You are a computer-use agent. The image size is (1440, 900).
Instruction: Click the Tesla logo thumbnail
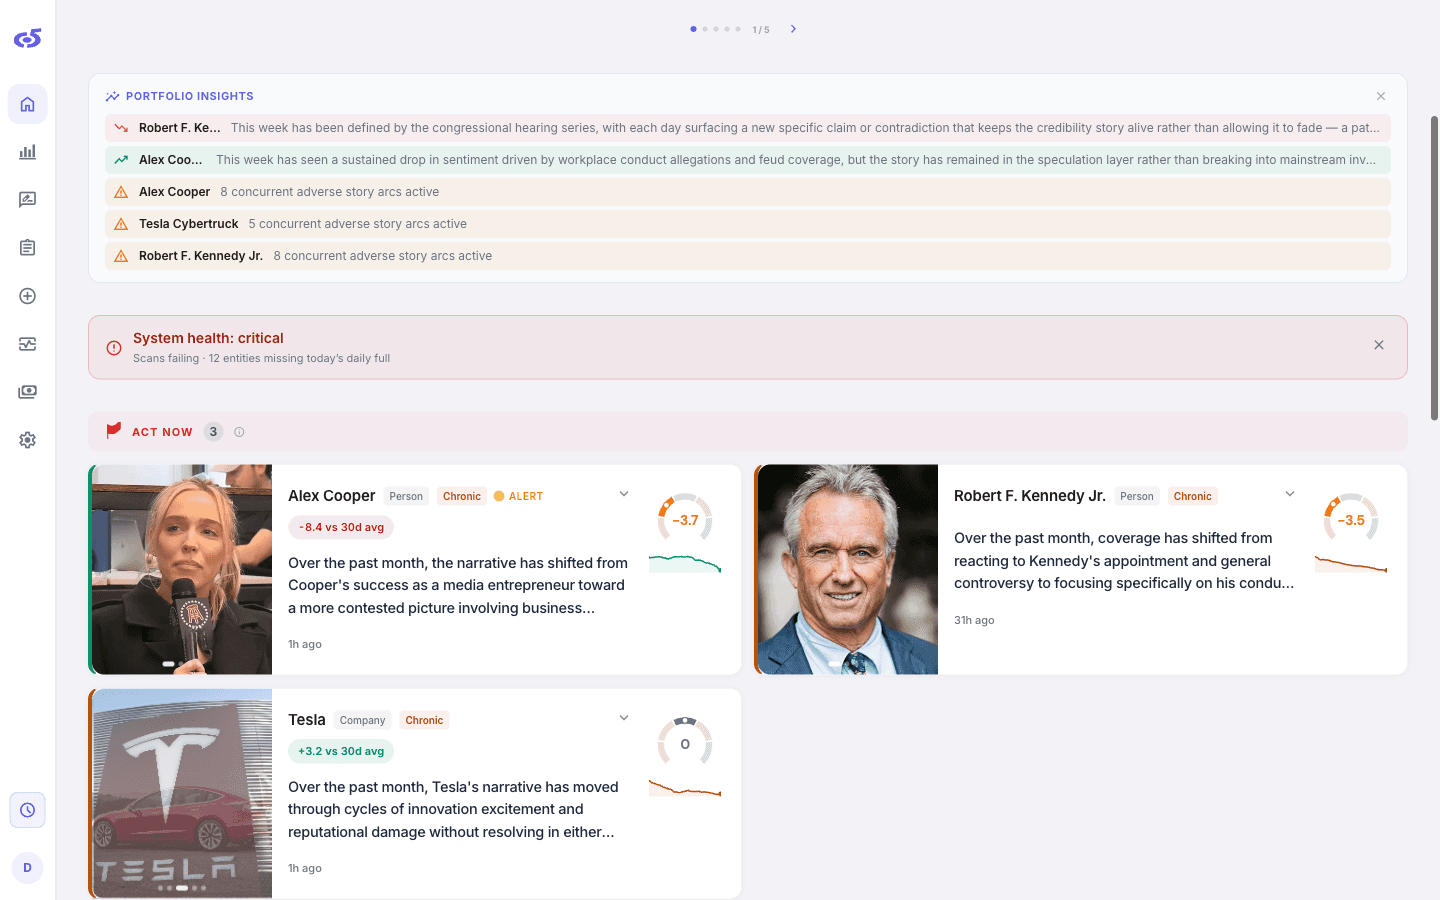[182, 793]
